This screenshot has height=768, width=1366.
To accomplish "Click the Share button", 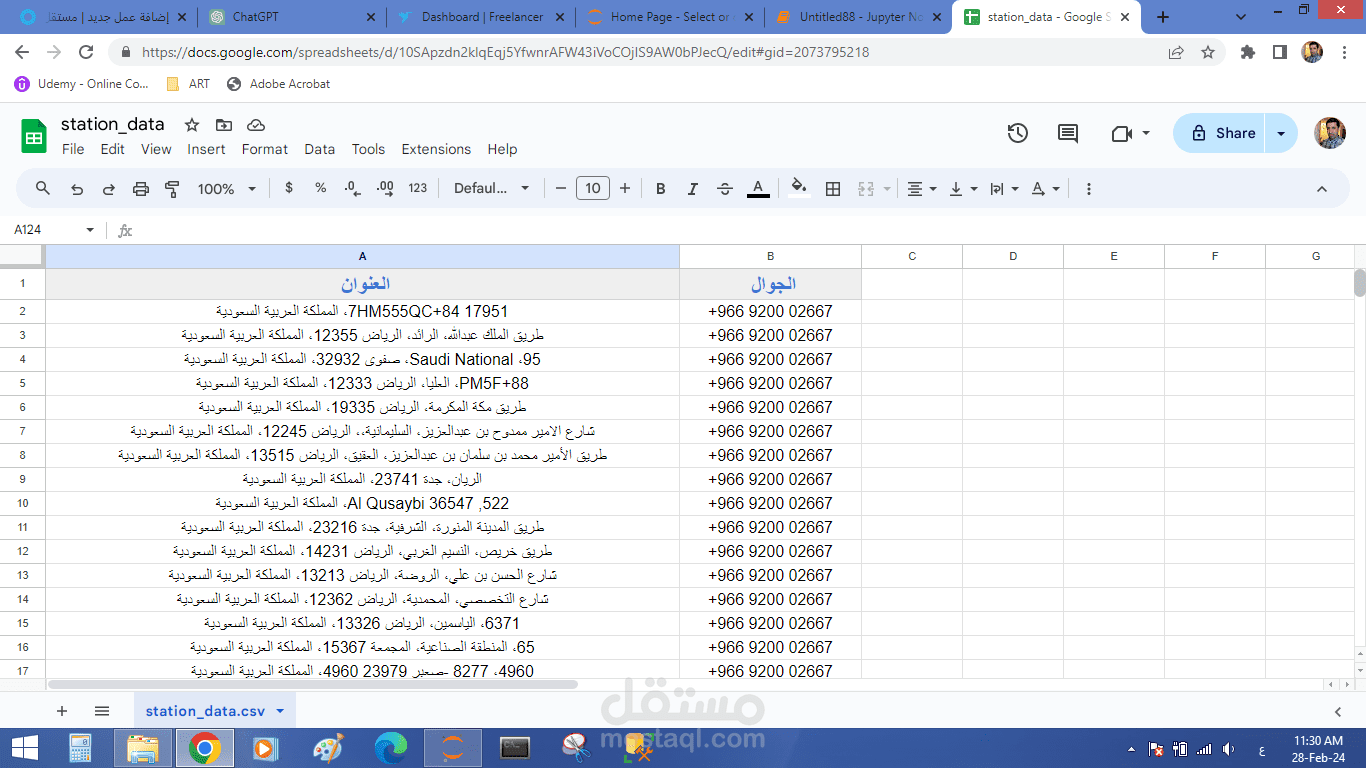I will pyautogui.click(x=1219, y=133).
